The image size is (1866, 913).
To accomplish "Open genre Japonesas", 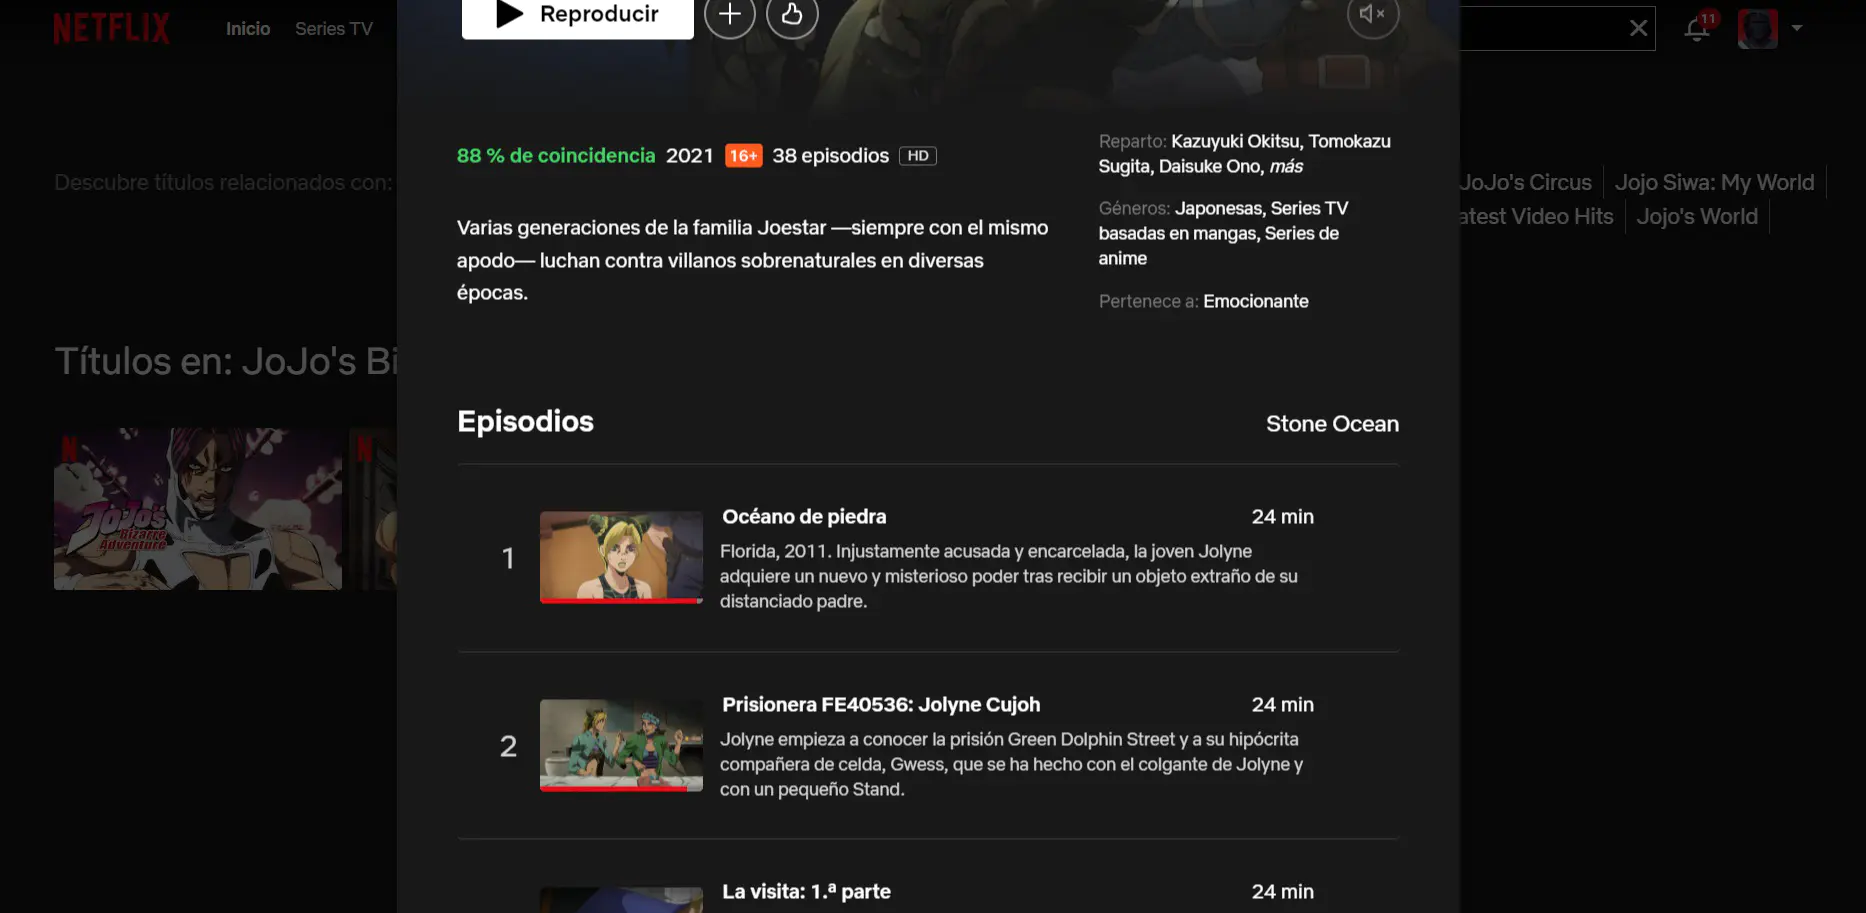I will [1220, 208].
